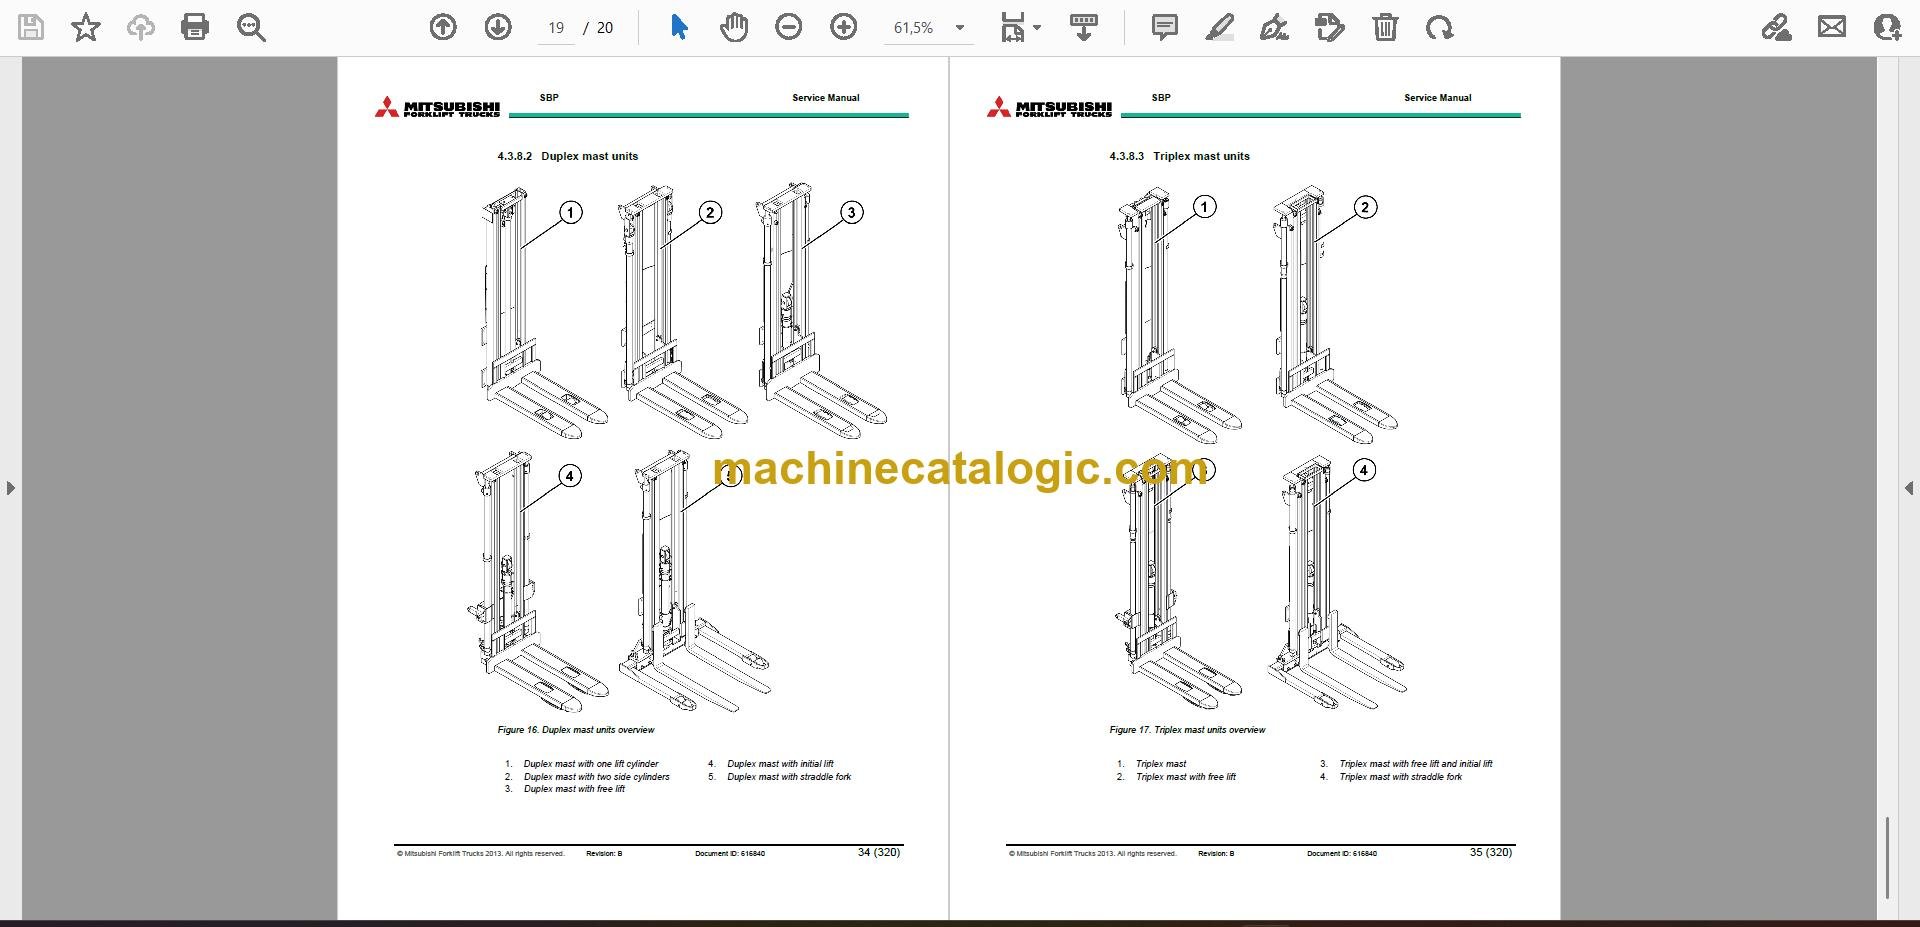Bookmark document with star icon
The height and width of the screenshot is (927, 1920).
coord(86,27)
